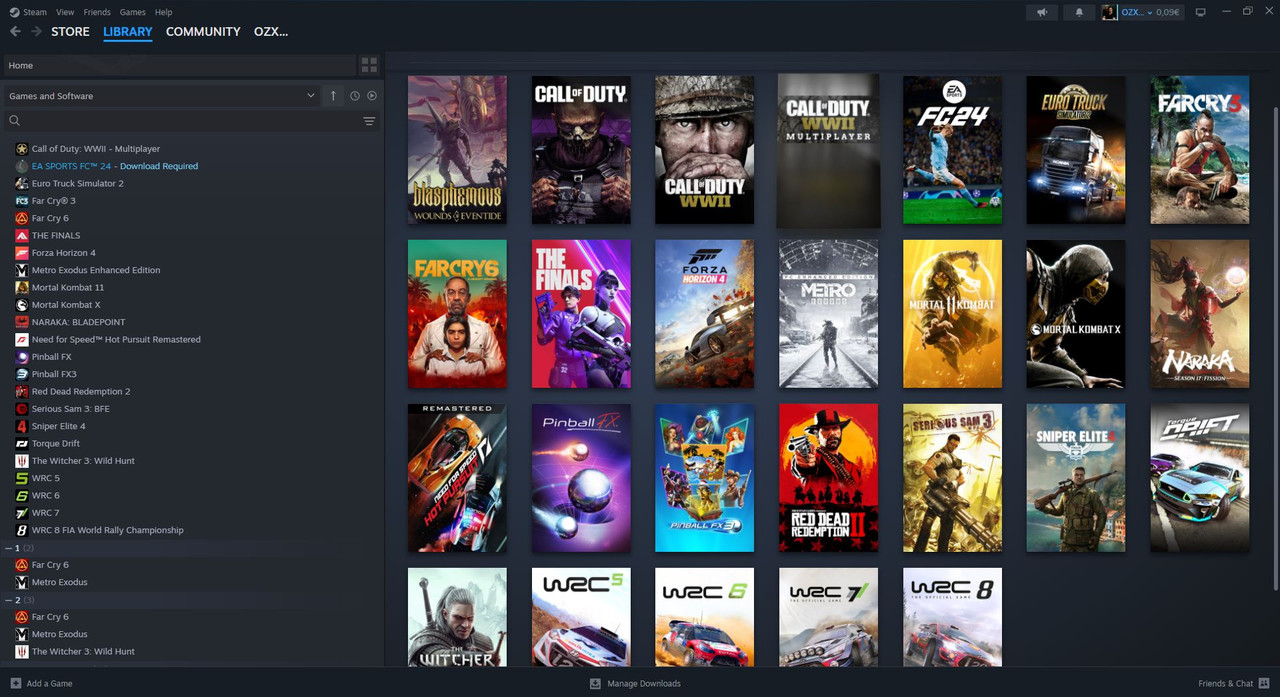Go back with the left arrow
This screenshot has width=1280, height=697.
pos(15,32)
